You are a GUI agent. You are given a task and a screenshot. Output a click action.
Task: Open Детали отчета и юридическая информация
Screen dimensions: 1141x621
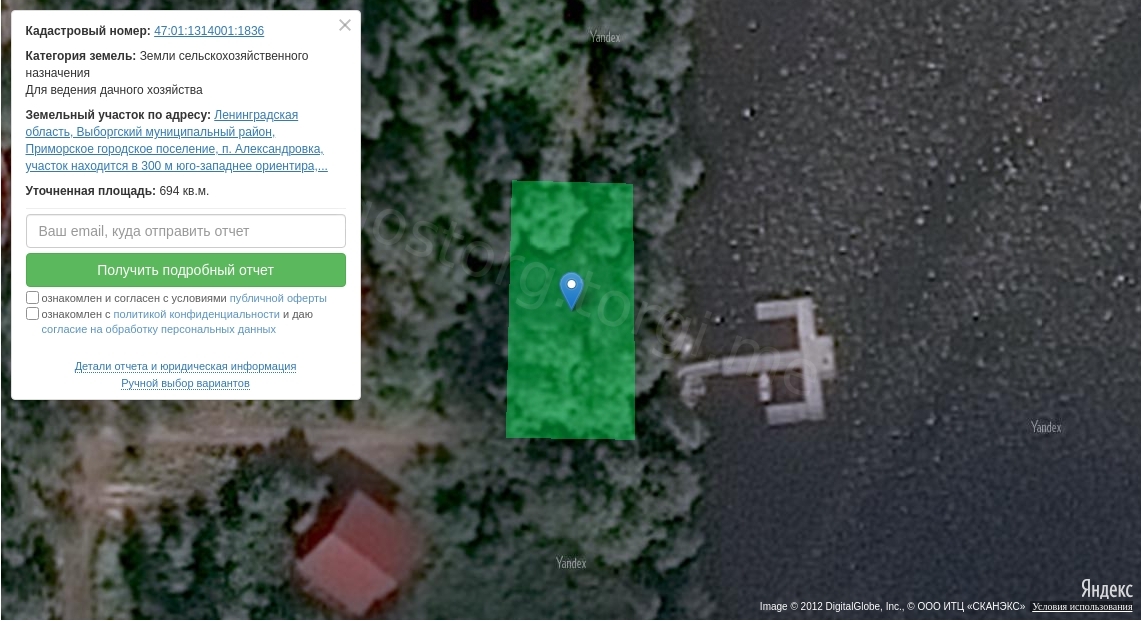pyautogui.click(x=186, y=366)
